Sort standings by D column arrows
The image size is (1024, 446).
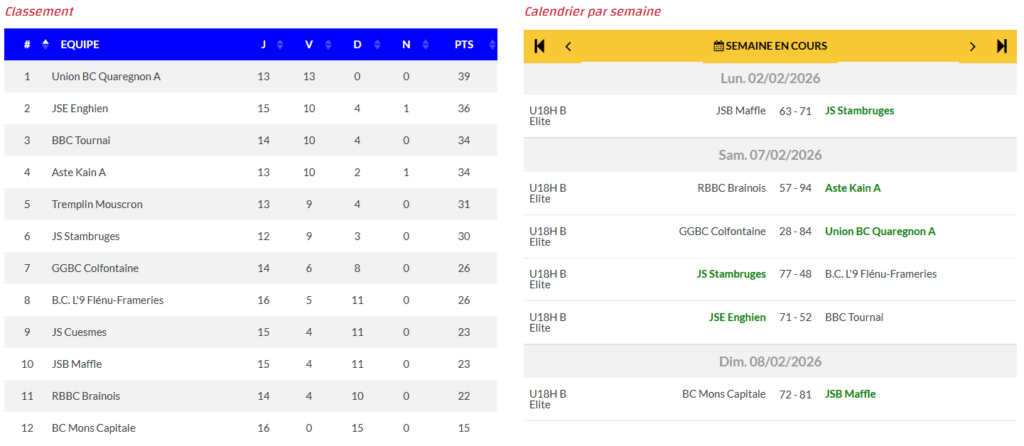[376, 44]
